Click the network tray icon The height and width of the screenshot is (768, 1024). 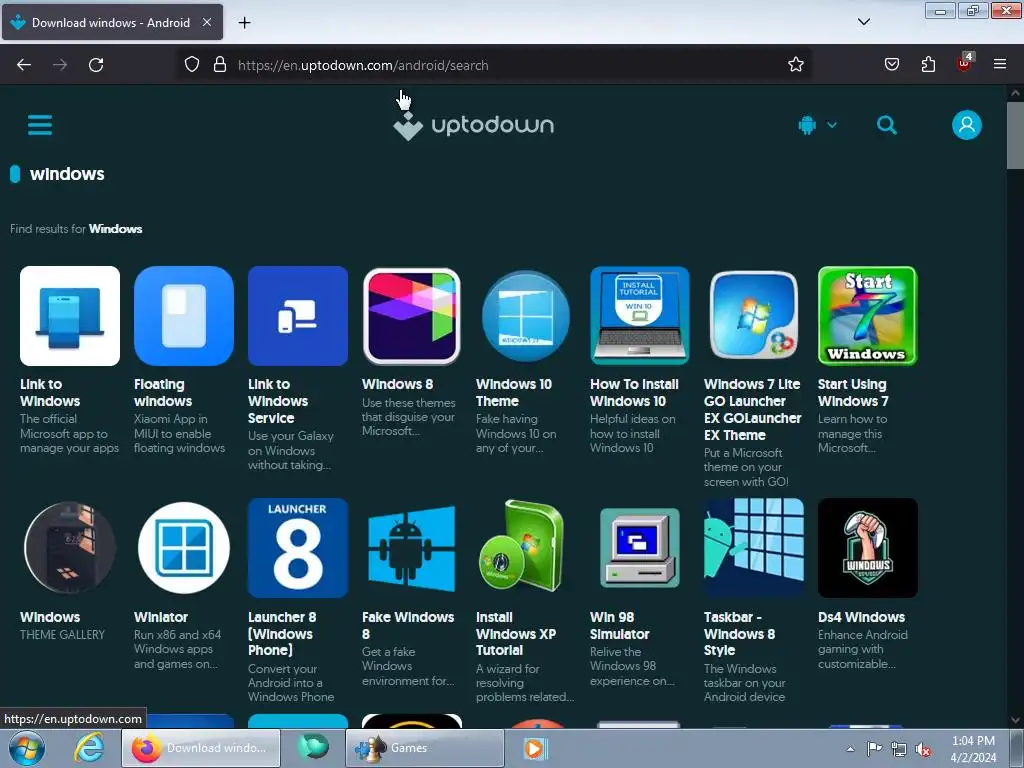899,749
